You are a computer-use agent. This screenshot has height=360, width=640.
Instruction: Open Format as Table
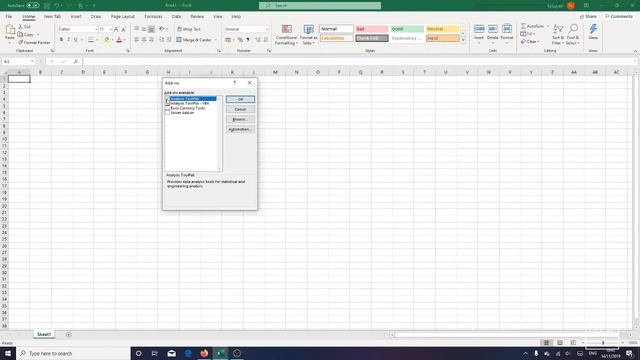309,35
